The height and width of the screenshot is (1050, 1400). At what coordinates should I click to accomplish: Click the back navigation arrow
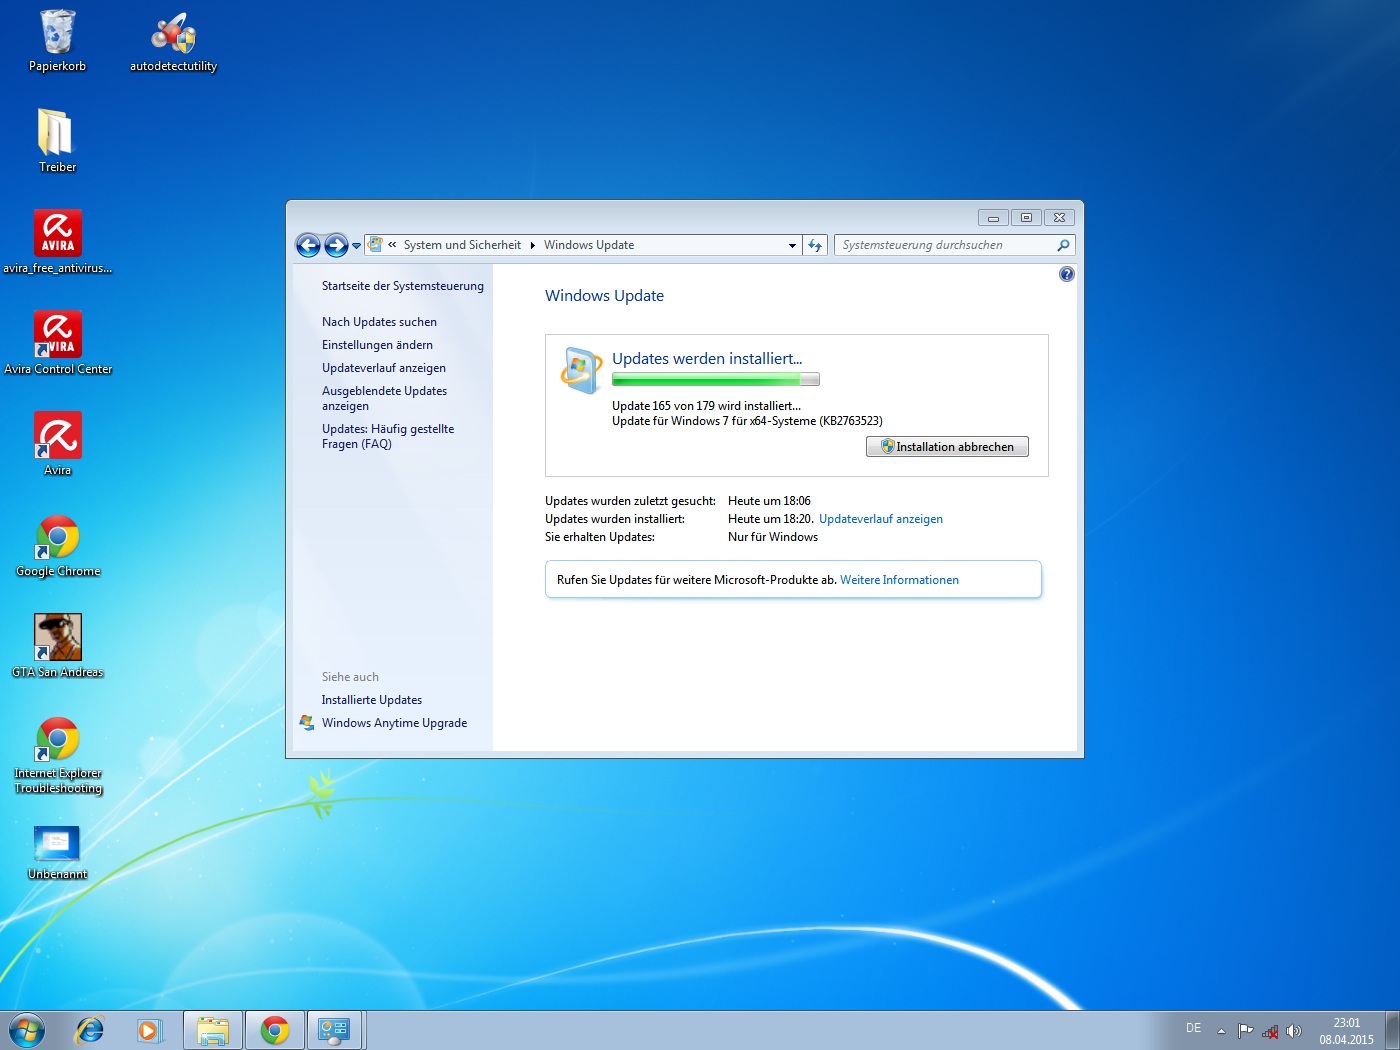click(308, 245)
